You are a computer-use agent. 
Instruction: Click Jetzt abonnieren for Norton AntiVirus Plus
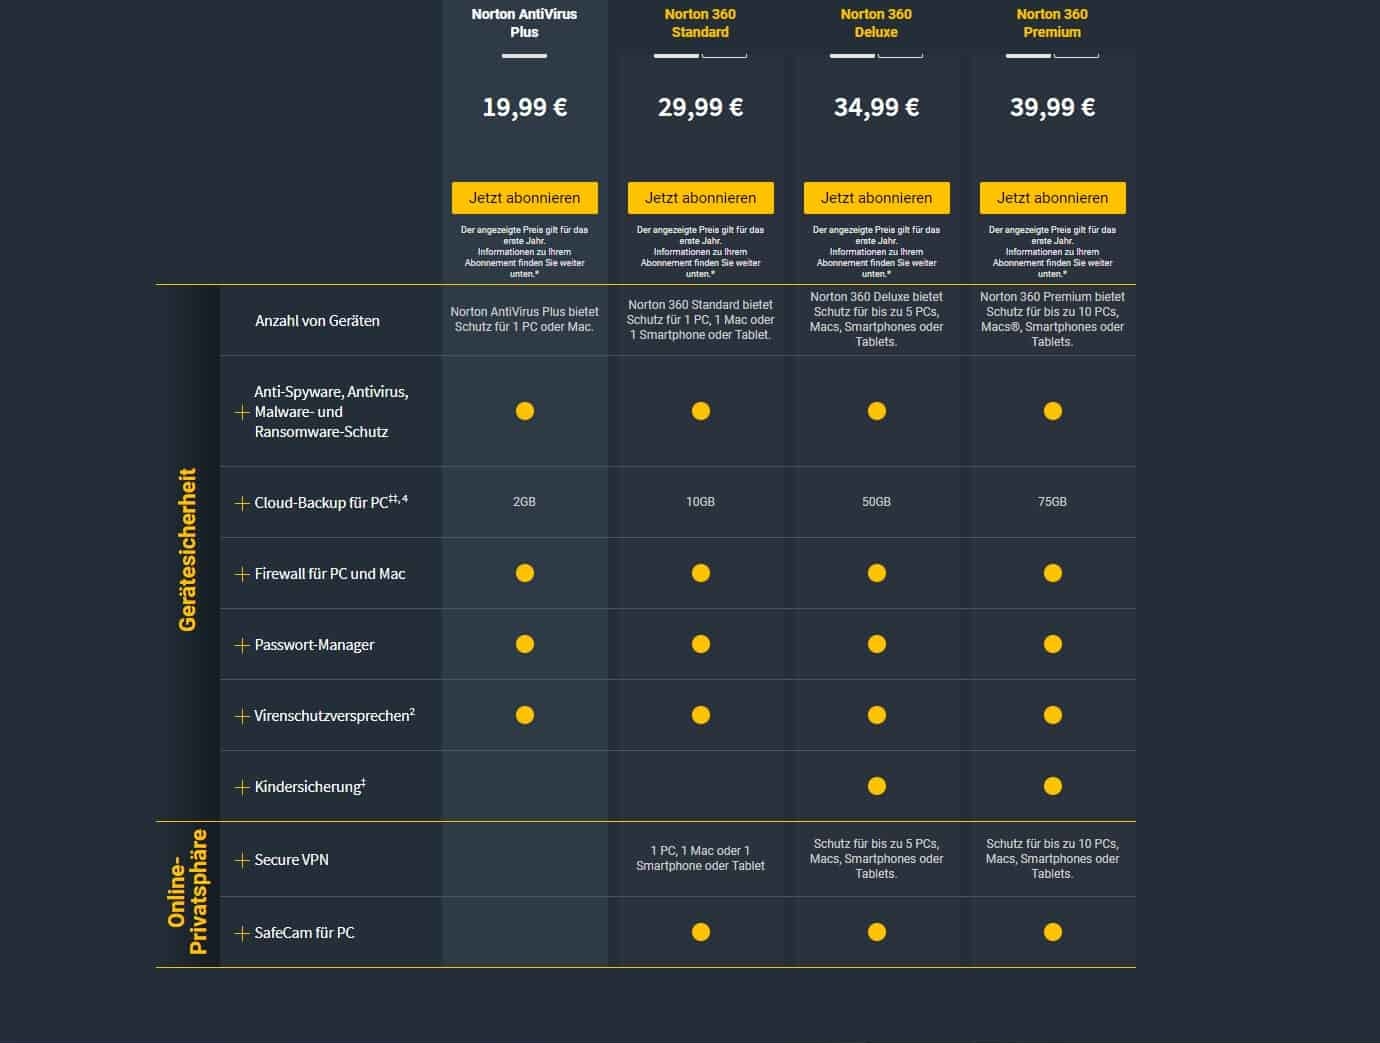point(524,197)
